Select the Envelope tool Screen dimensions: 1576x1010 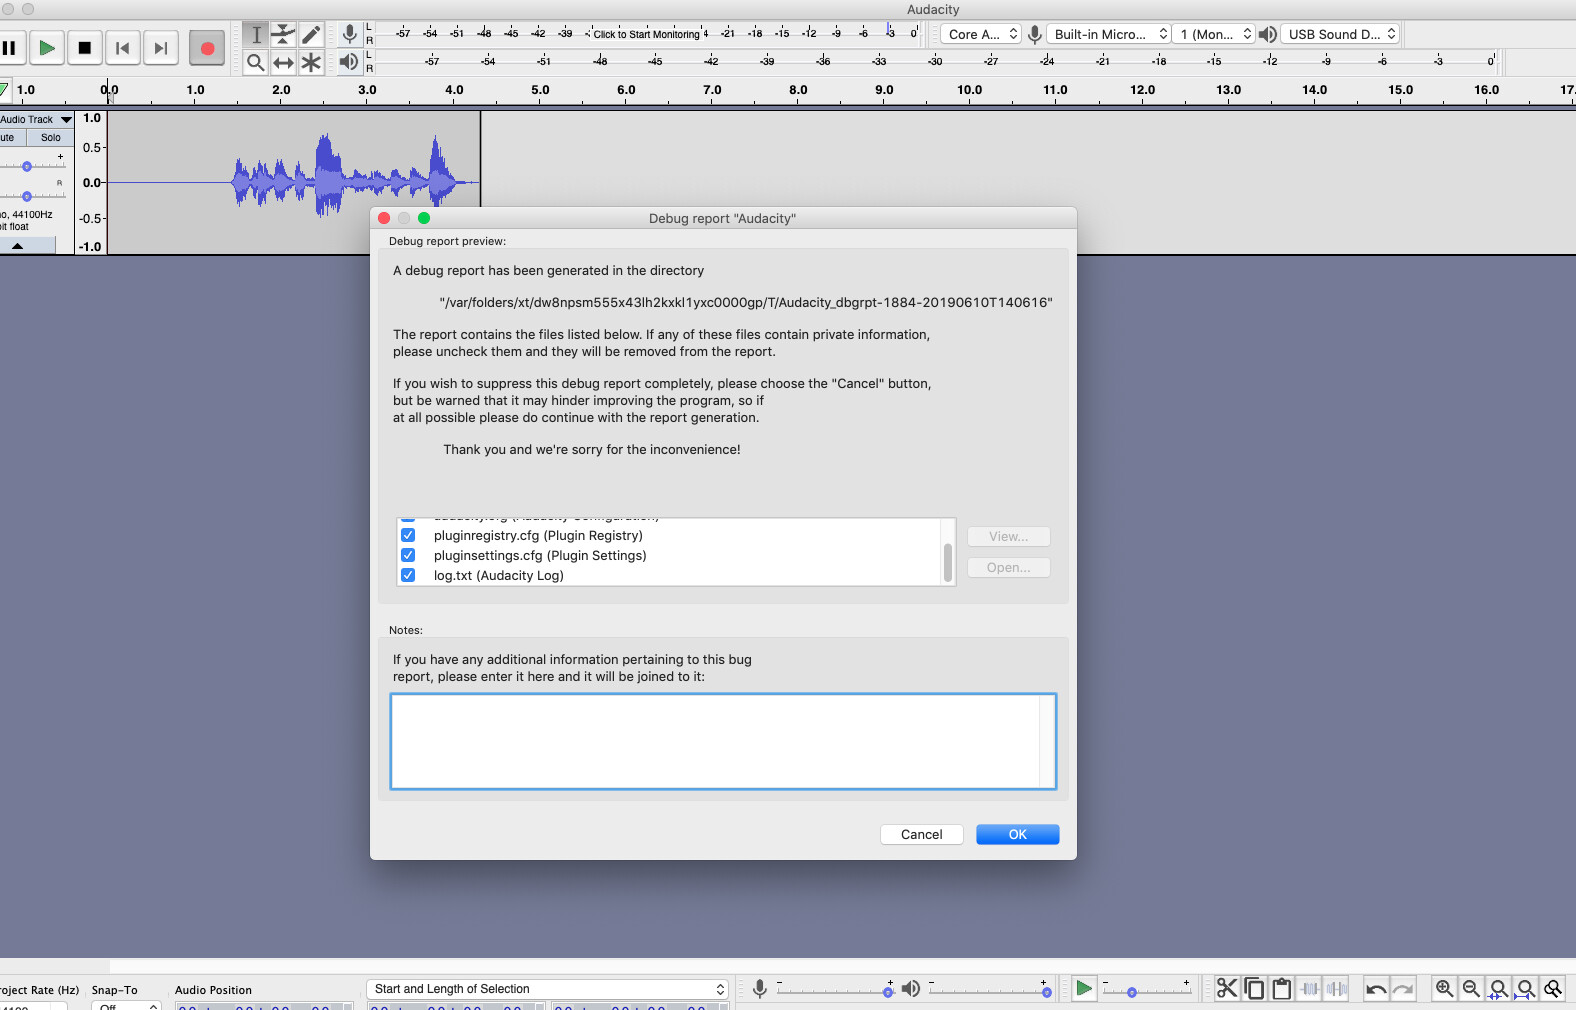284,34
